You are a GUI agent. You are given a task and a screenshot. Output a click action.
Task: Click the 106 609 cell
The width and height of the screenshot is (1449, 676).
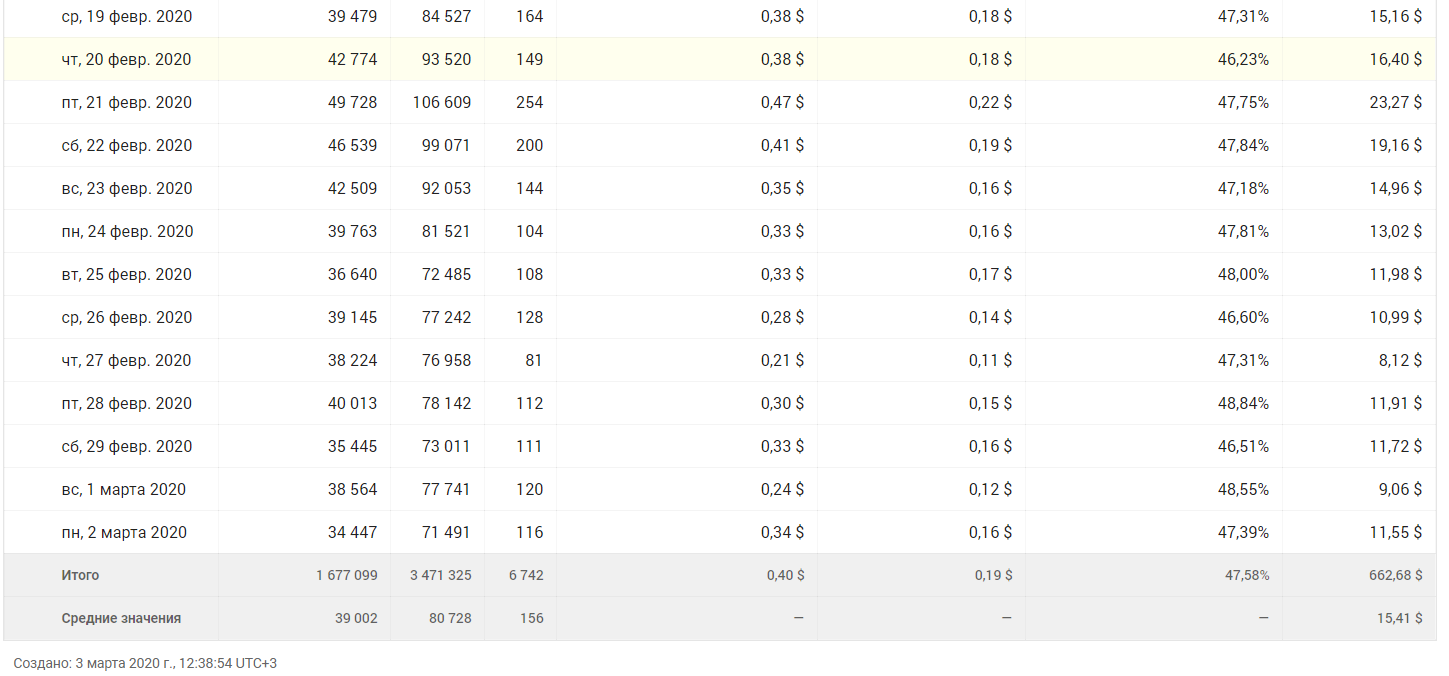coord(441,103)
